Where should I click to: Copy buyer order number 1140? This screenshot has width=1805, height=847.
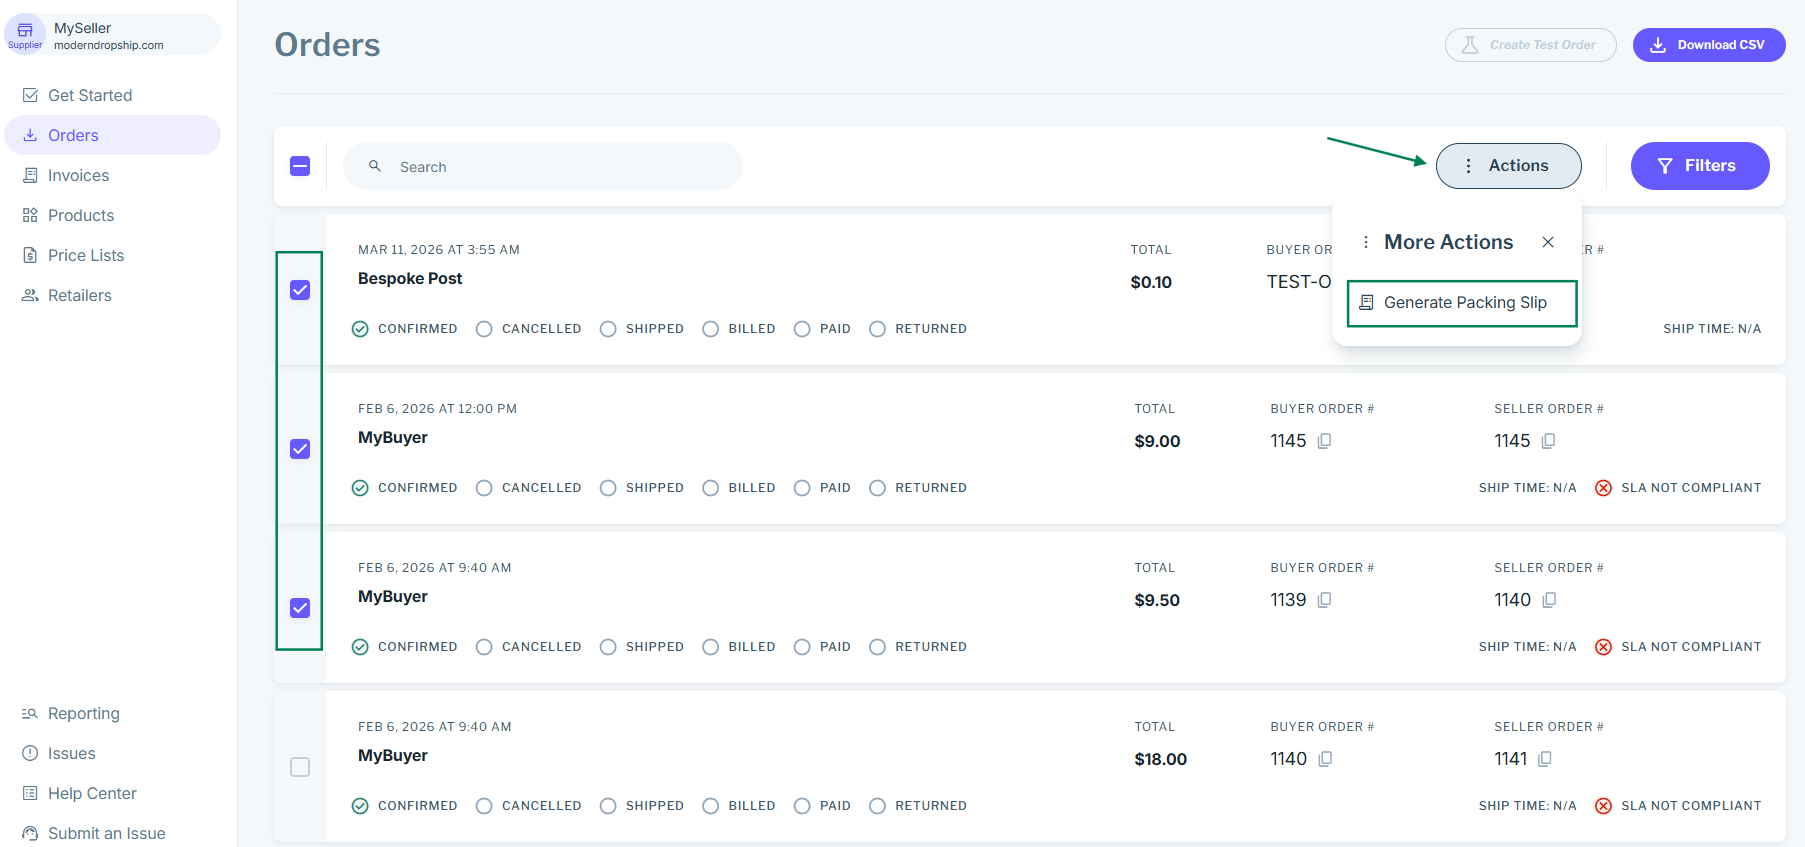coord(1325,759)
